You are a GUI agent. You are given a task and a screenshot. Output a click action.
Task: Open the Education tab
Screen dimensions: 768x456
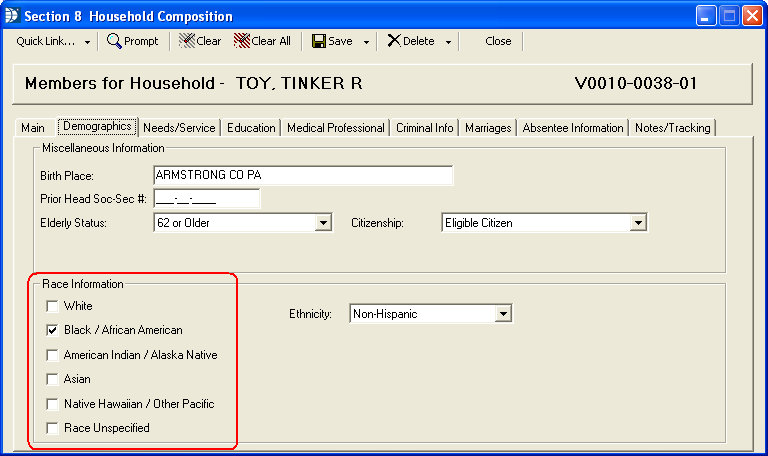tap(251, 128)
